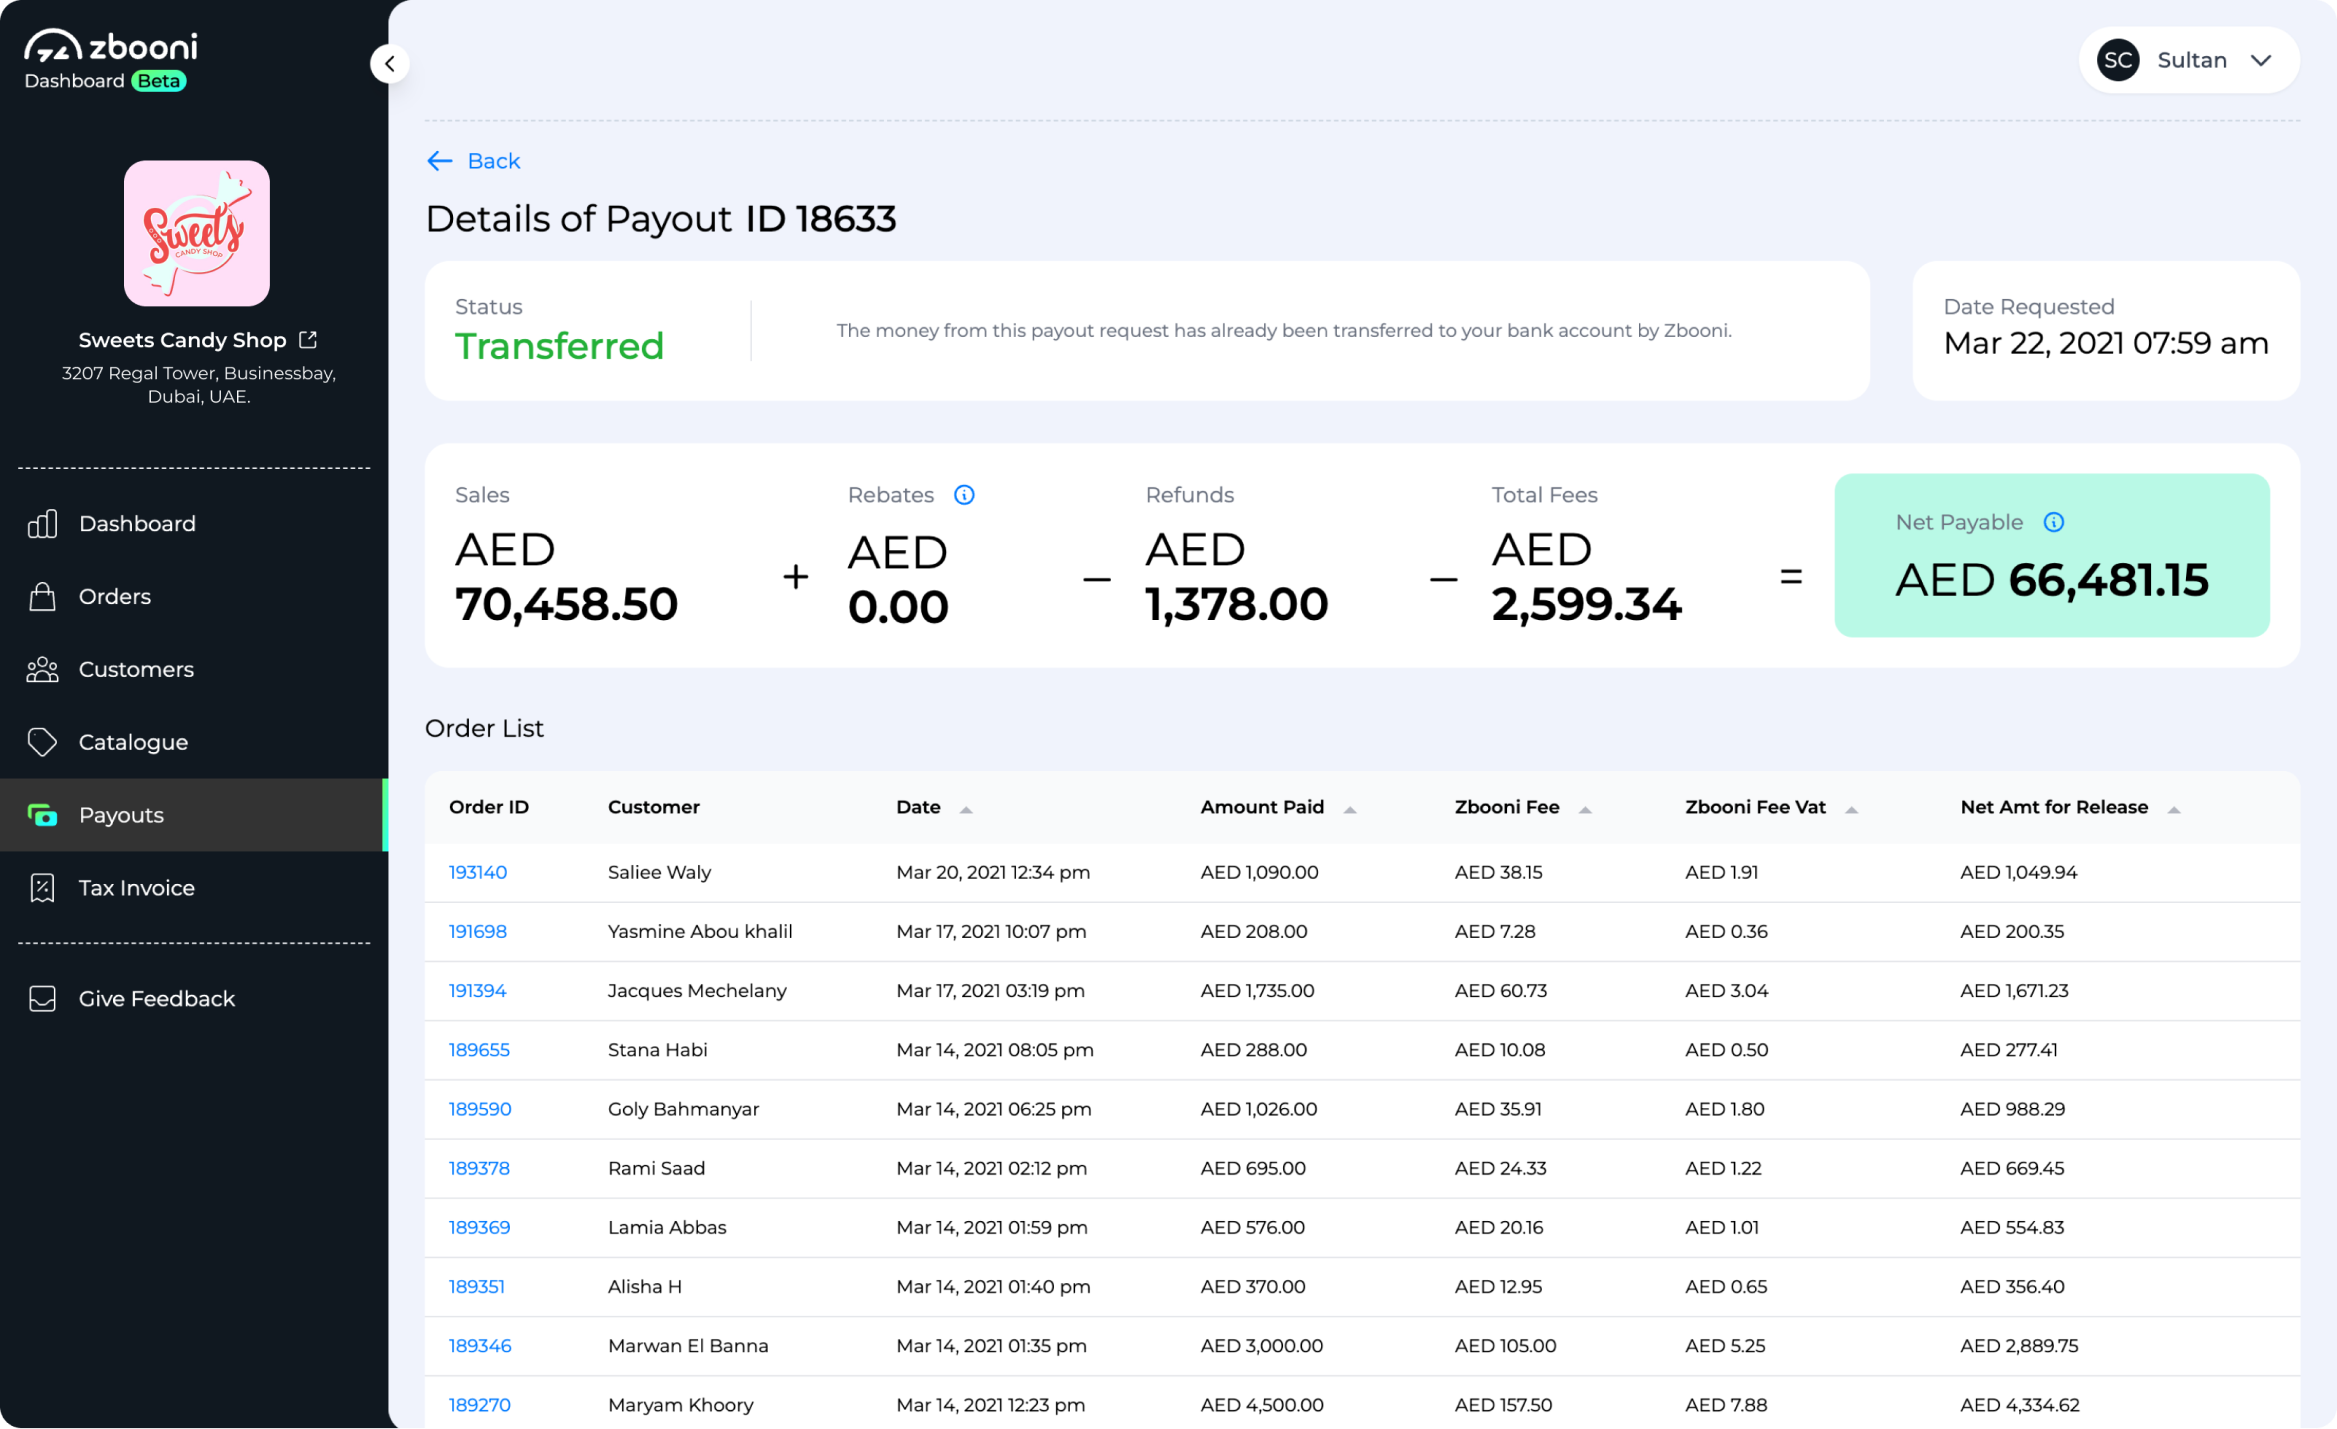
Task: Select the Payouts menu item
Action: pyautogui.click(x=121, y=815)
